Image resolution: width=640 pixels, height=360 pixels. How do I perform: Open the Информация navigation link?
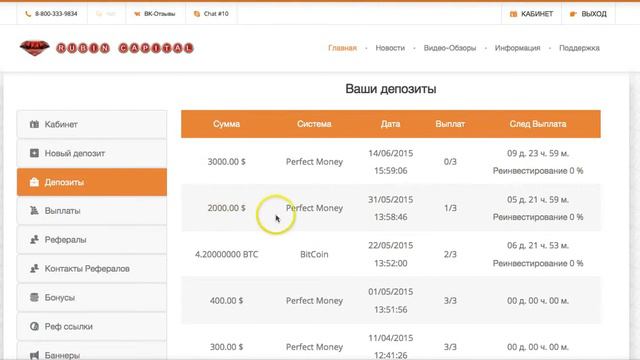coord(518,48)
